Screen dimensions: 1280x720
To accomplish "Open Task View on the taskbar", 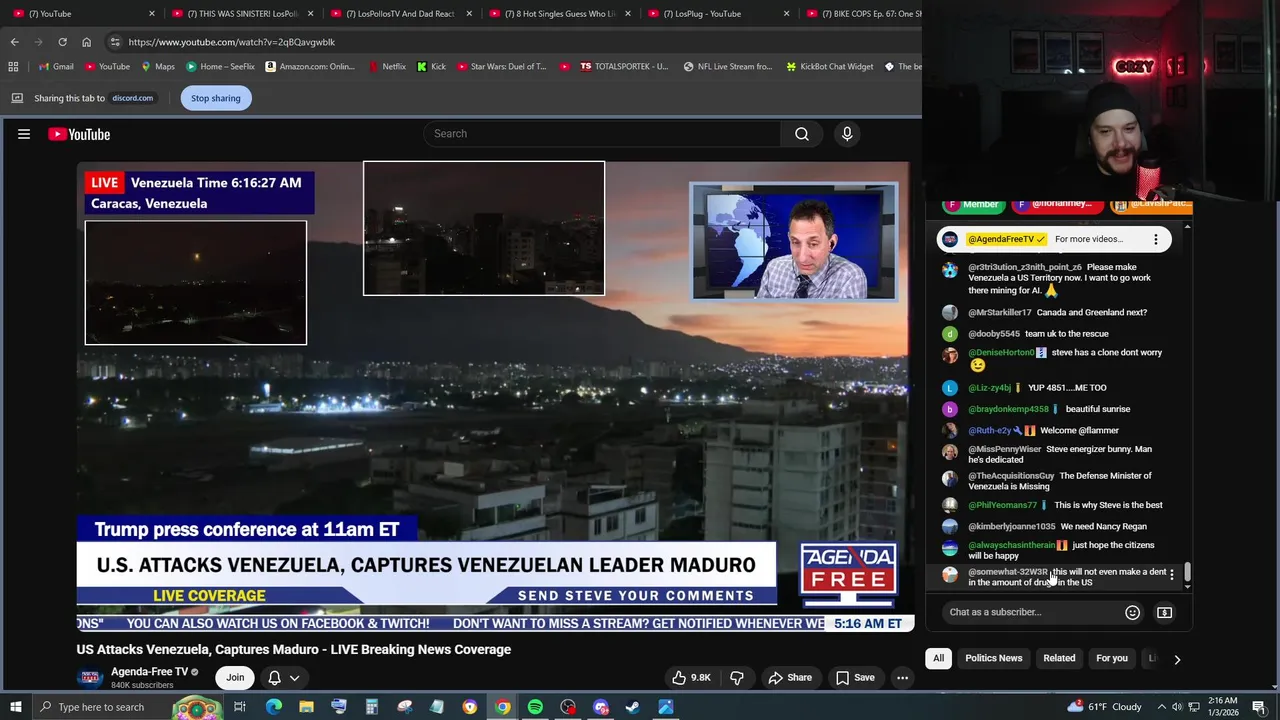I will 240,707.
